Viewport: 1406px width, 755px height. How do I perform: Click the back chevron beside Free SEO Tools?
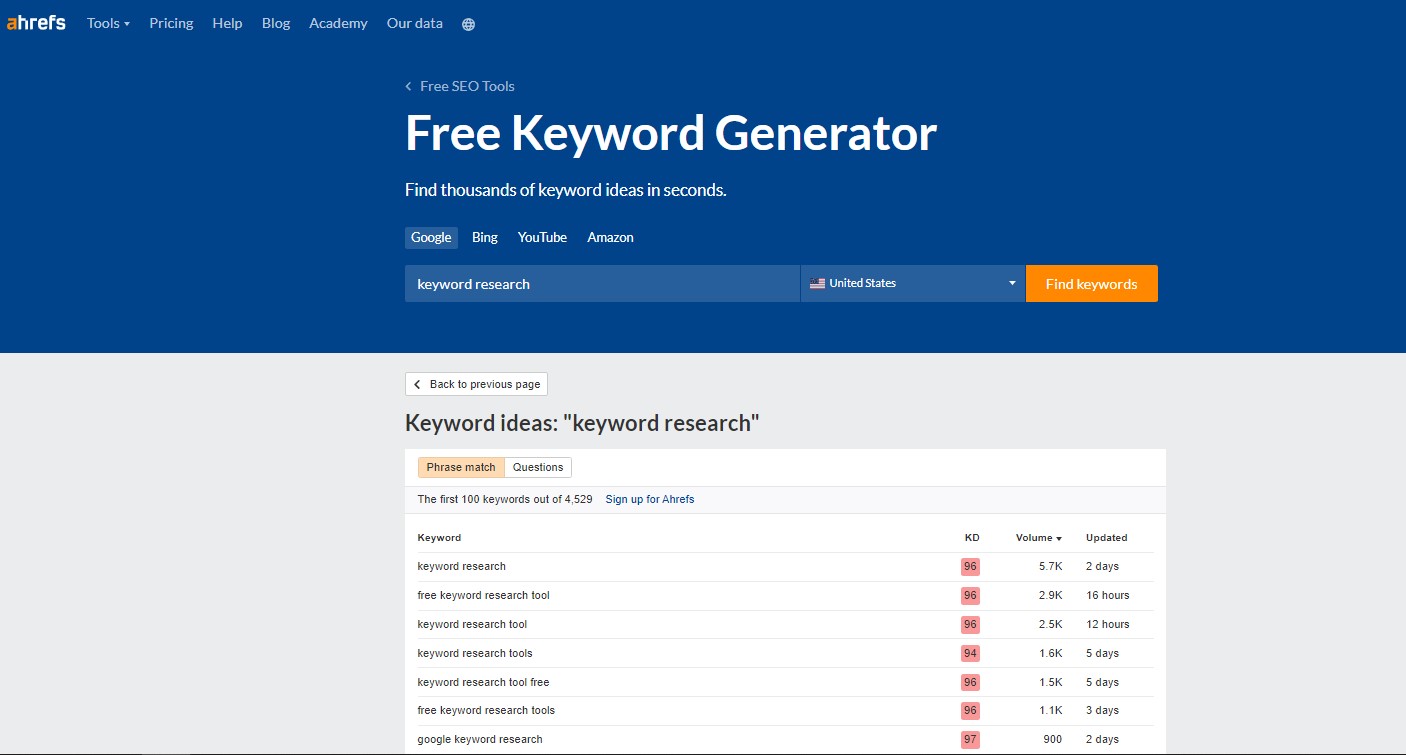[x=408, y=87]
